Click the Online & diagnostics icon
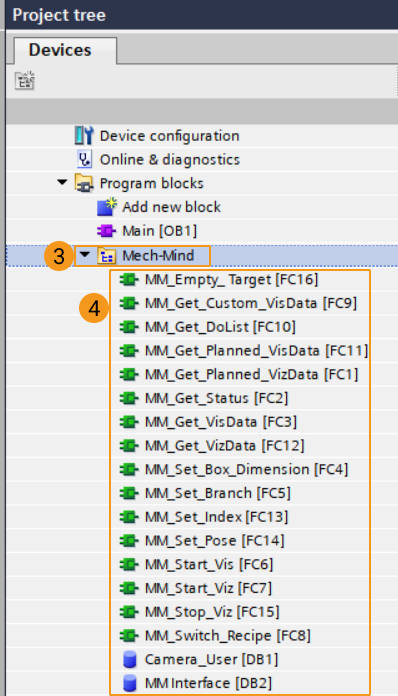 click(84, 159)
